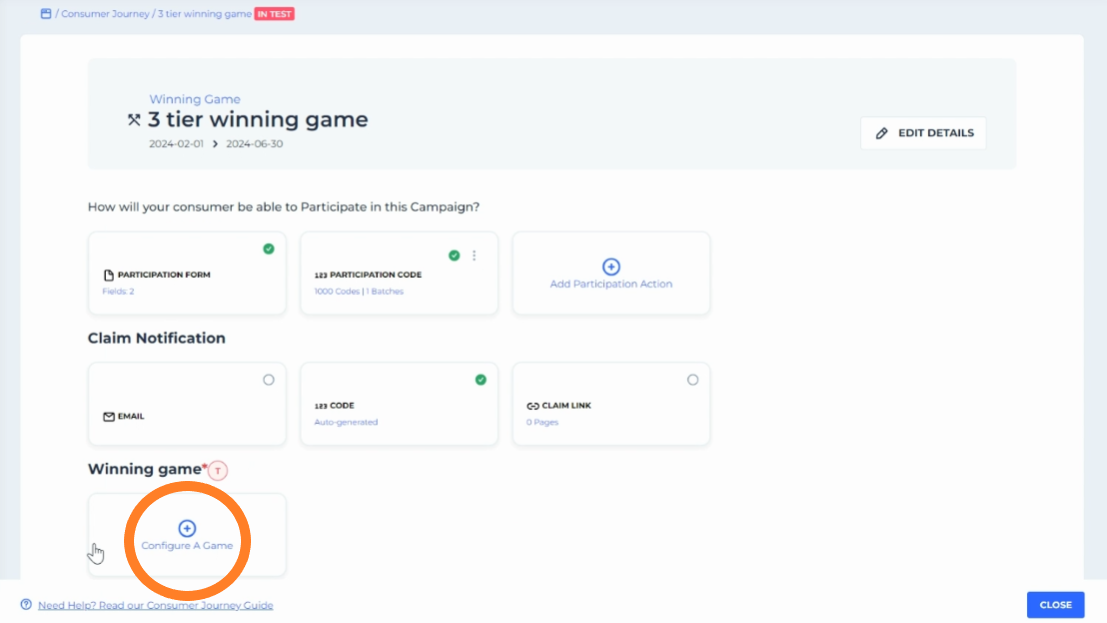Open the Consumer Journey Guide help link
Viewport: 1107px width, 623px height.
coord(155,605)
